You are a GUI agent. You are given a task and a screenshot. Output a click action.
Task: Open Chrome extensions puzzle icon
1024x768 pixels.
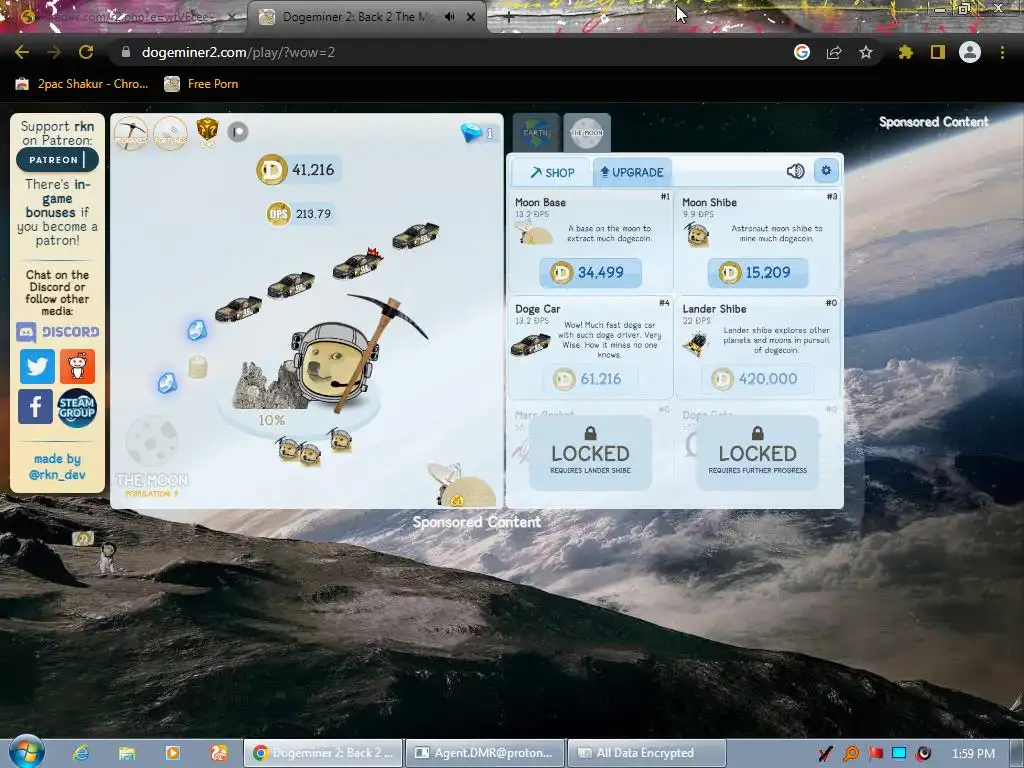(x=906, y=52)
